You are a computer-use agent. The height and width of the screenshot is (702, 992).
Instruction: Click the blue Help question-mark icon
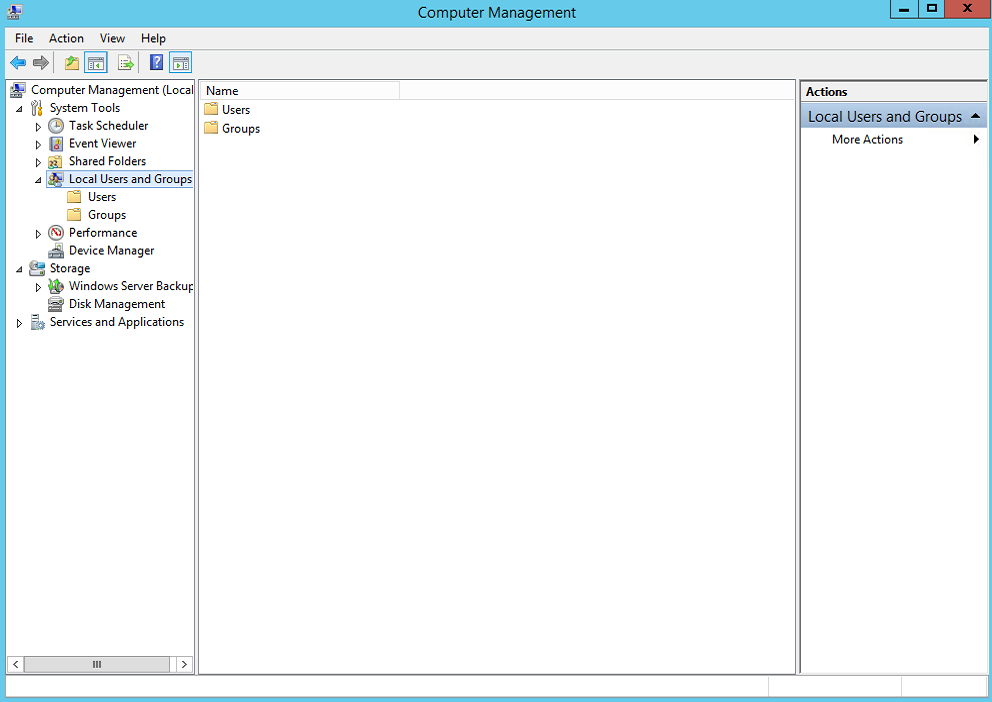[x=156, y=63]
